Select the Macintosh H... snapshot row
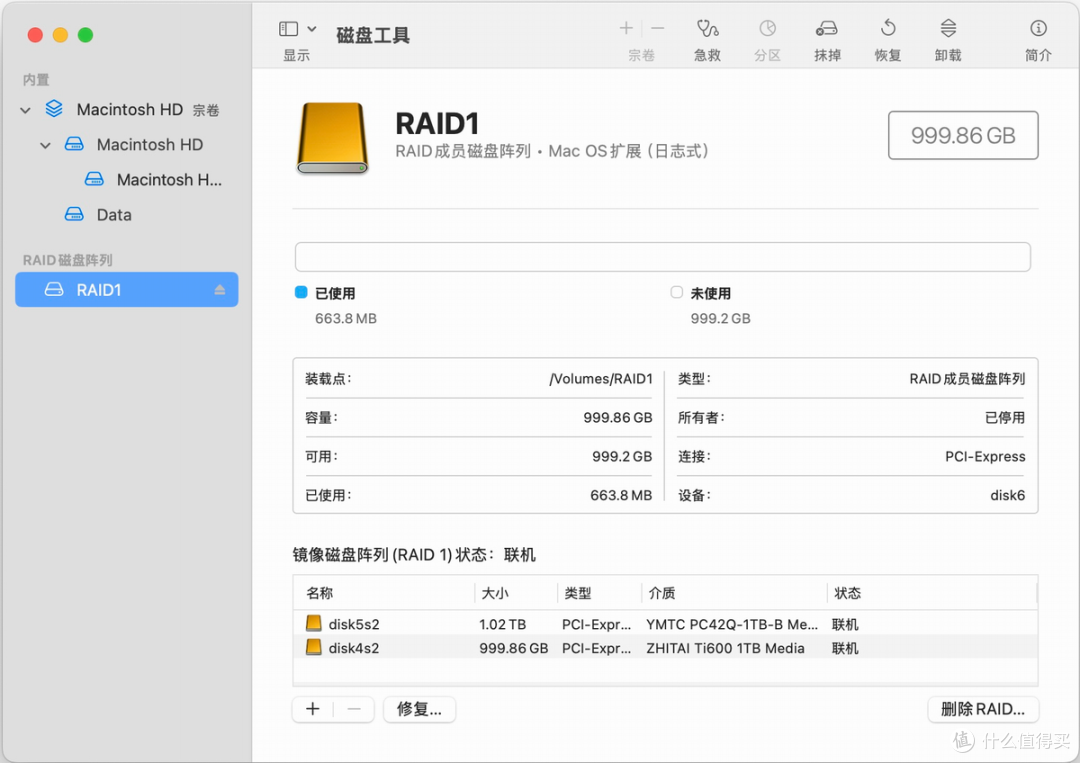Viewport: 1080px width, 763px height. (x=128, y=180)
